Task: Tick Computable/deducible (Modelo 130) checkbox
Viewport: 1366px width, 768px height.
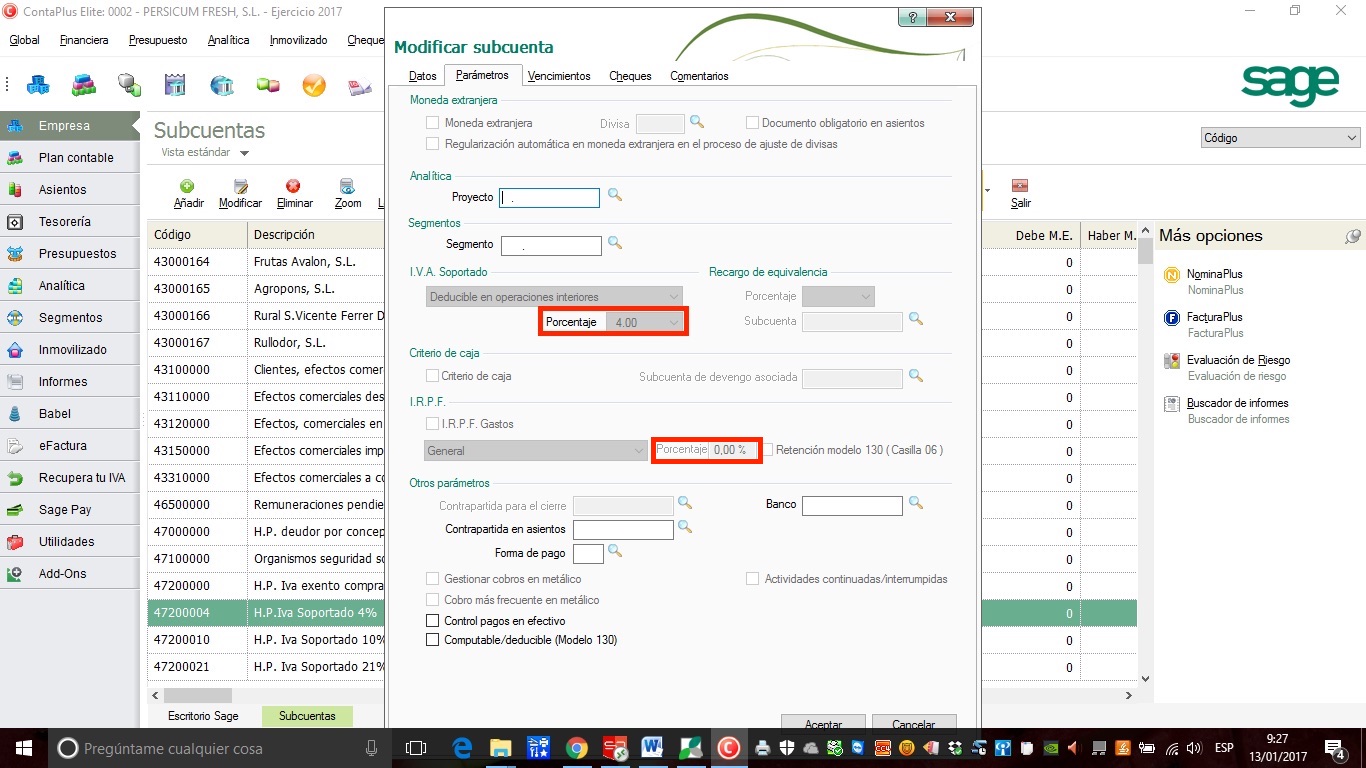Action: coord(433,640)
